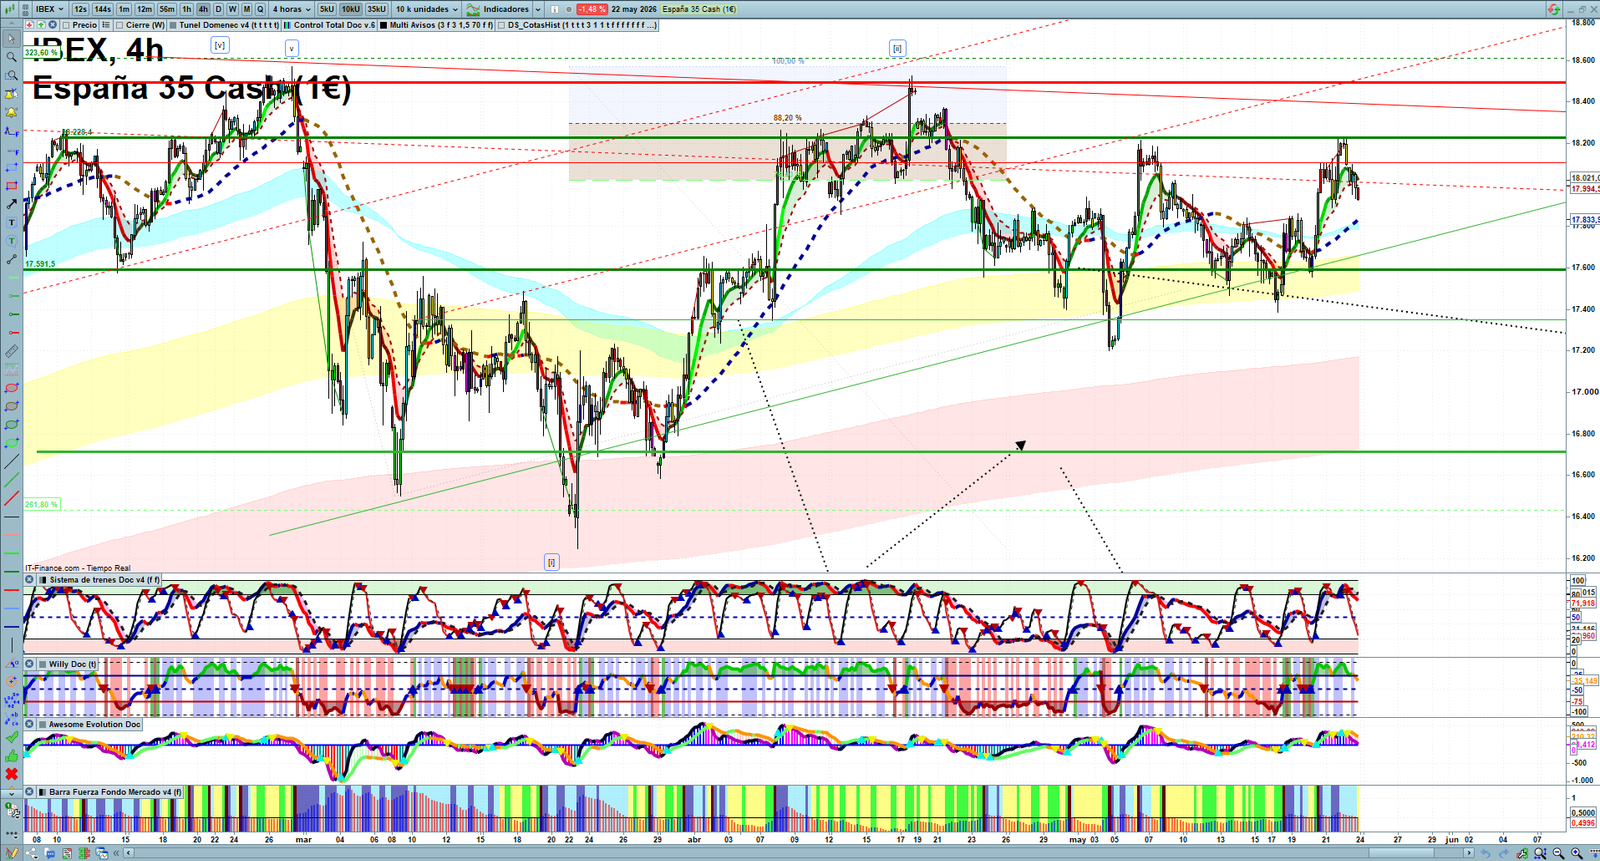
Task: Select the arrow drawing tool
Action: [11, 204]
